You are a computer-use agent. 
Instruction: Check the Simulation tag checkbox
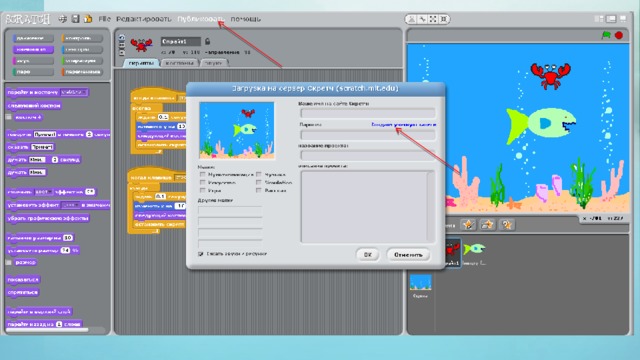(x=258, y=182)
